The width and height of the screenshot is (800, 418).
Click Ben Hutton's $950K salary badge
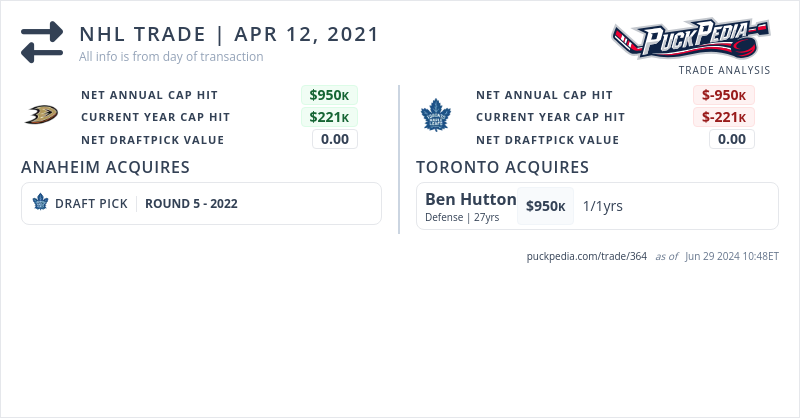546,206
